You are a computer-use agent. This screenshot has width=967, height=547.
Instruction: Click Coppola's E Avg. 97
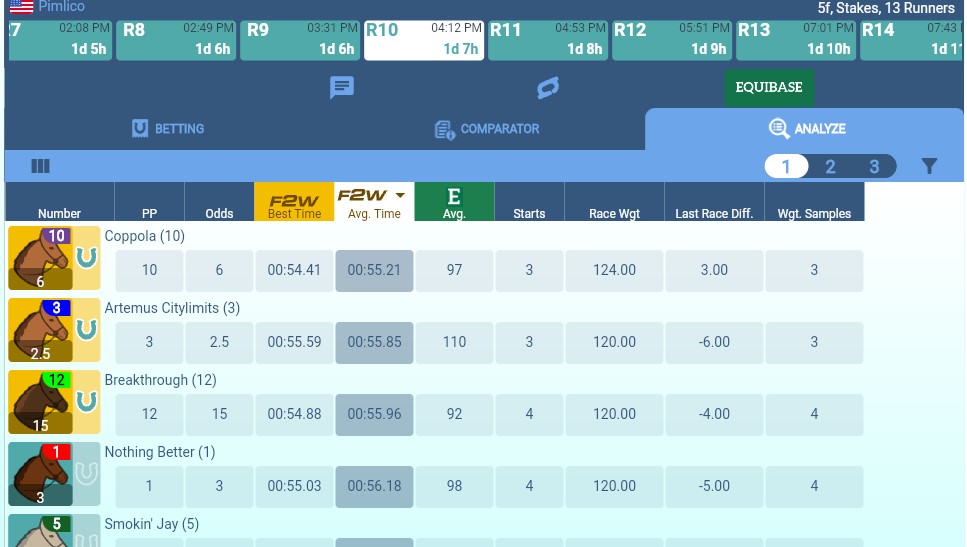tap(455, 270)
